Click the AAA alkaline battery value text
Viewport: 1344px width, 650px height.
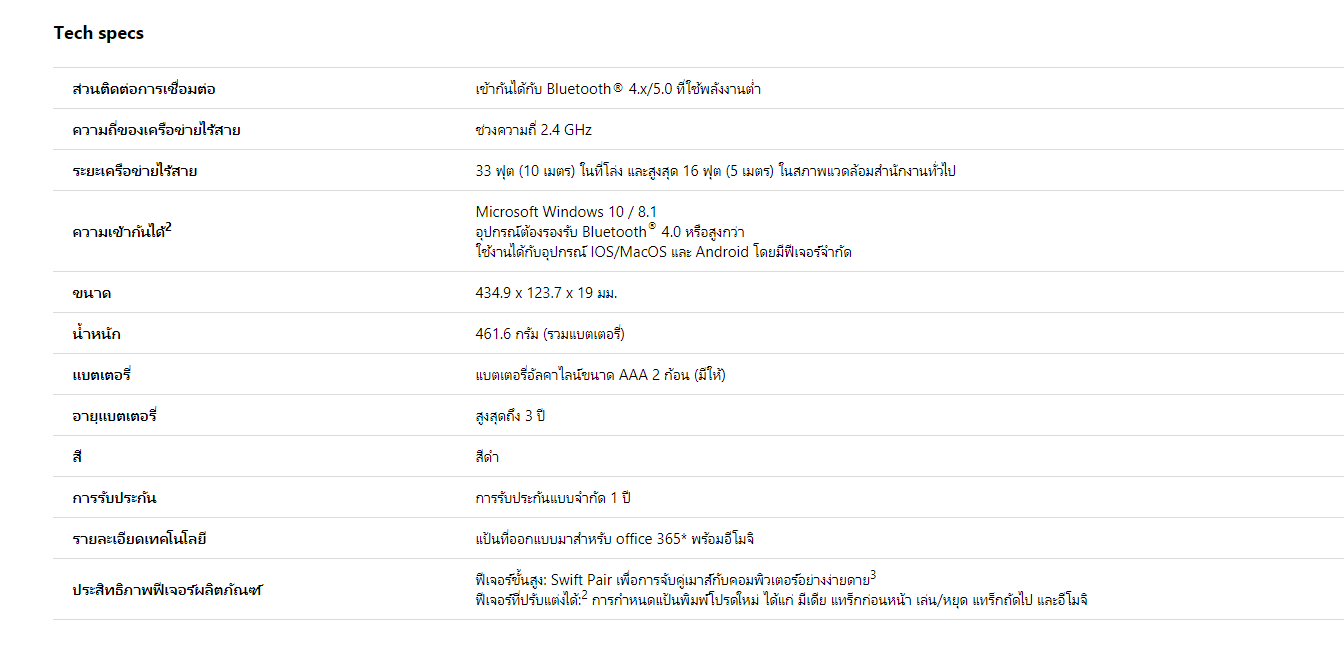600,375
